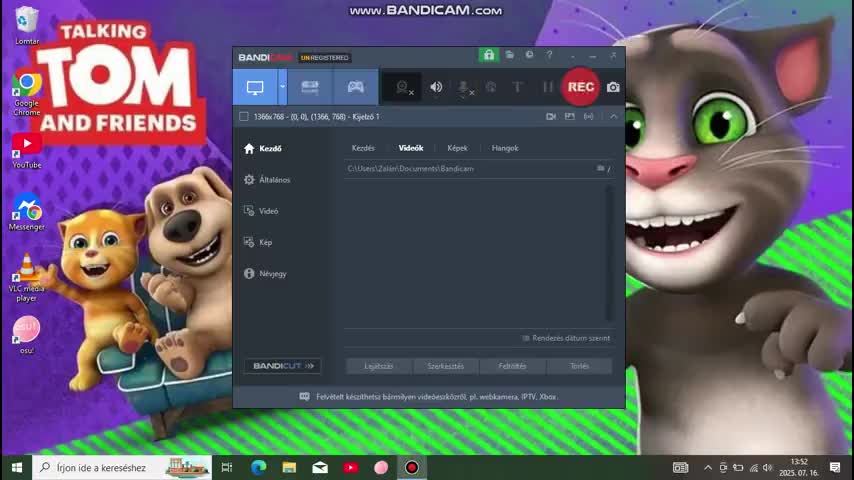854x480 pixels.
Task: Click the Lejátszás button
Action: pos(379,366)
